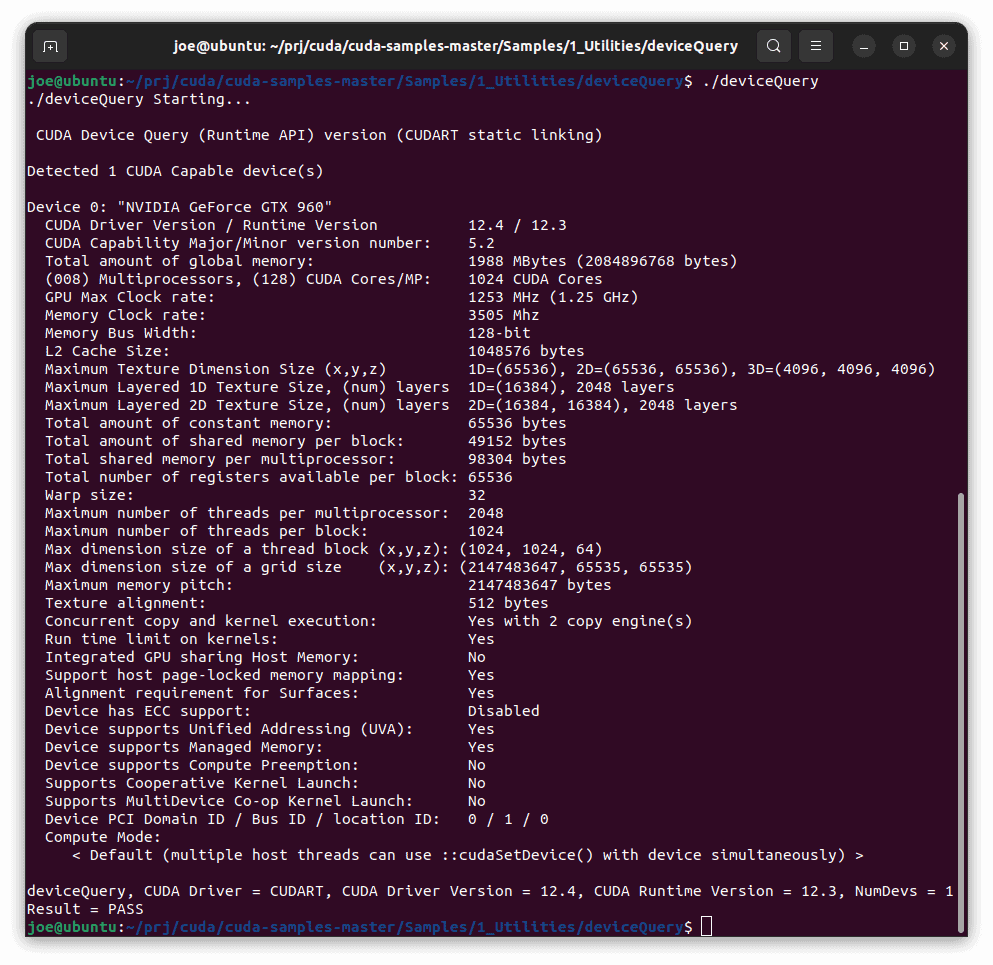The width and height of the screenshot is (993, 965).
Task: Click the '0 / 1 / 0' PCI ID value
Action: (508, 819)
